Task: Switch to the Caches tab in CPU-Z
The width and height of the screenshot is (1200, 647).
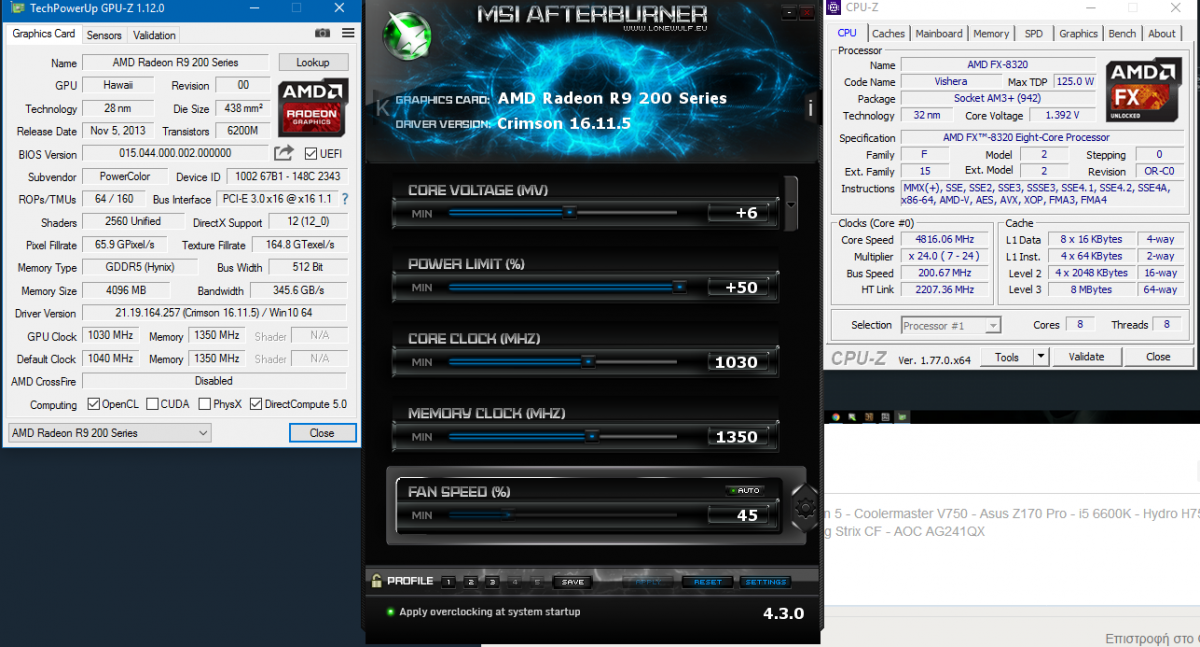Action: pos(888,33)
